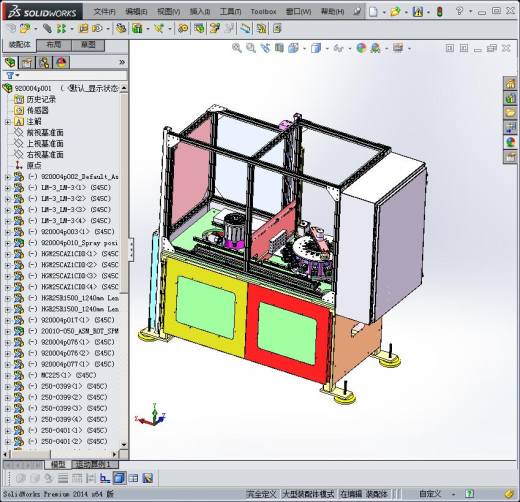This screenshot has height=502, width=520.
Task: Open dropdown arrow next to Open file icon
Action: pyautogui.click(x=406, y=12)
